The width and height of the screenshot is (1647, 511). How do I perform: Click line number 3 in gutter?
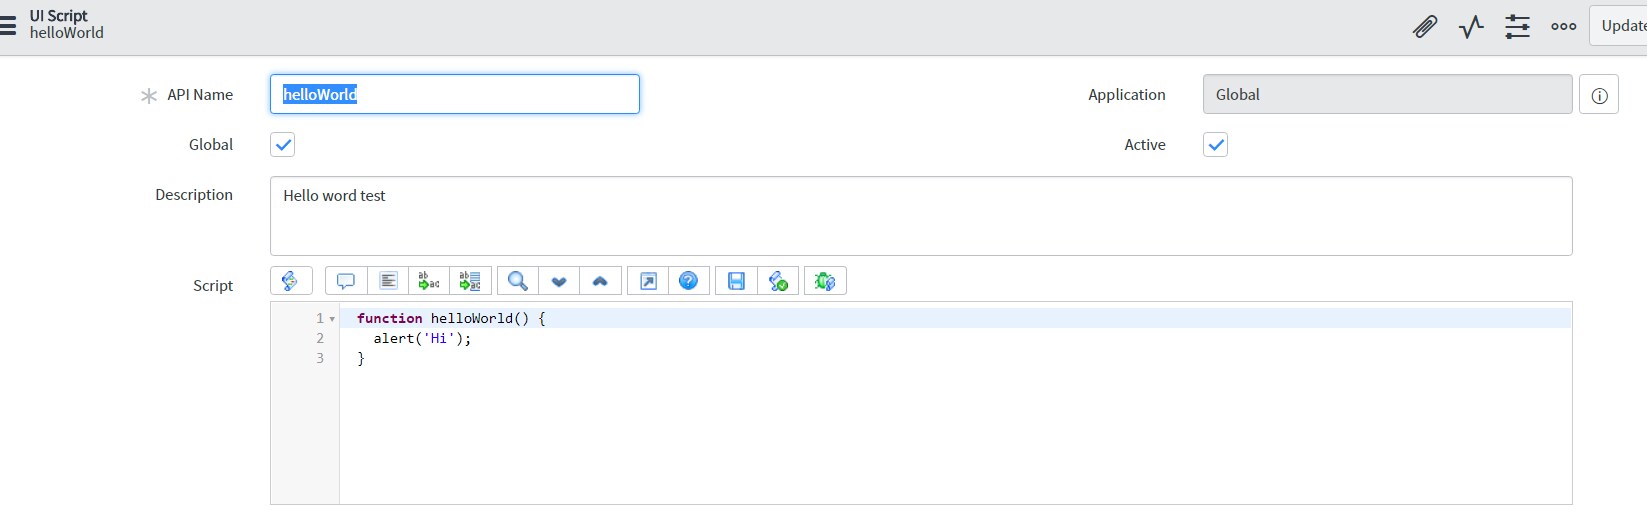[x=320, y=358]
